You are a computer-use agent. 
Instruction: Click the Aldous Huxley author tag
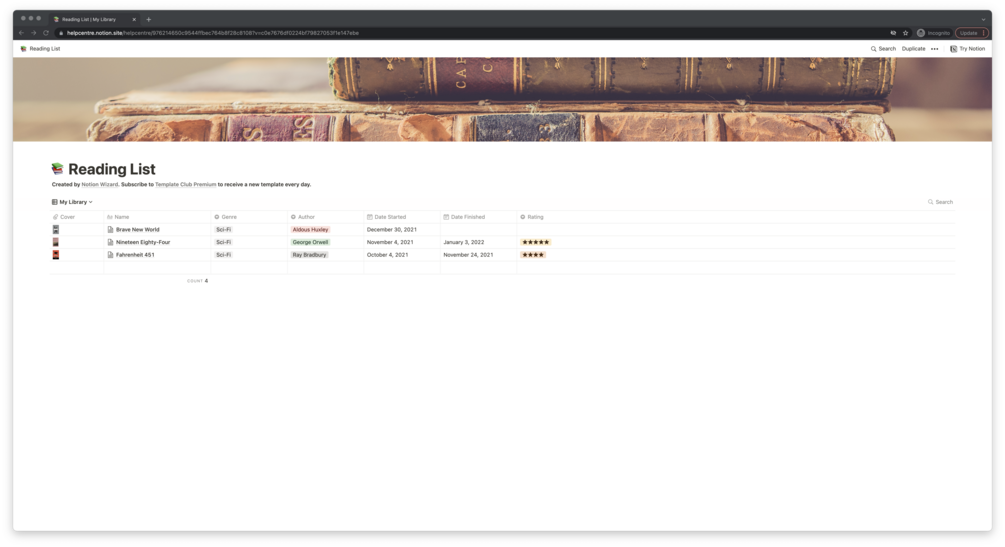[310, 230]
